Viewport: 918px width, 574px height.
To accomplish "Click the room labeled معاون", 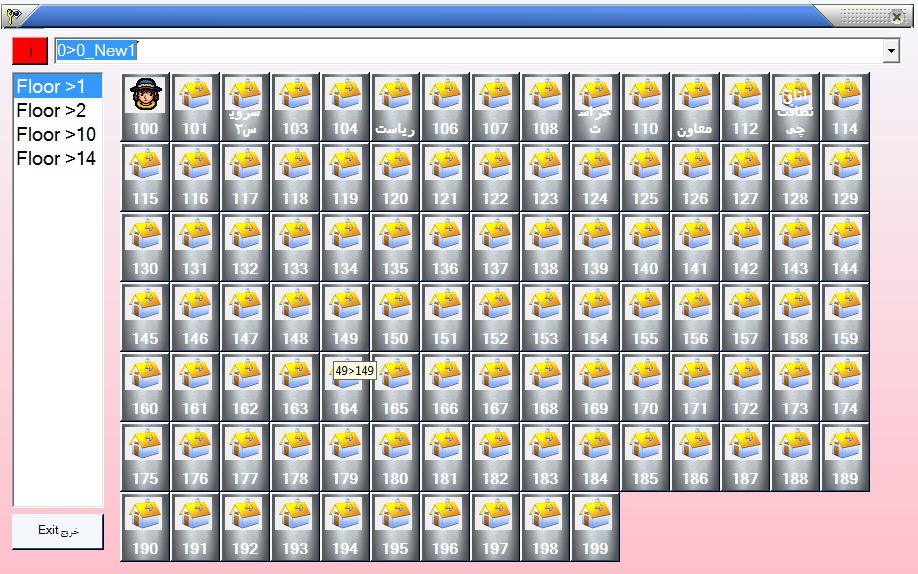I will (x=695, y=107).
